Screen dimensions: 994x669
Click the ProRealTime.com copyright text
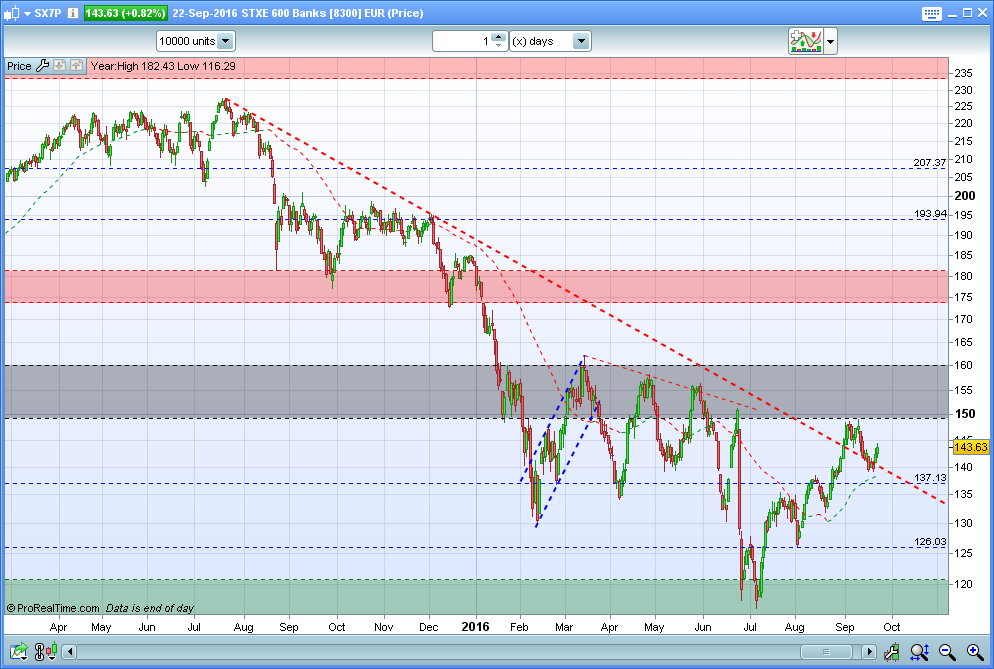point(53,608)
